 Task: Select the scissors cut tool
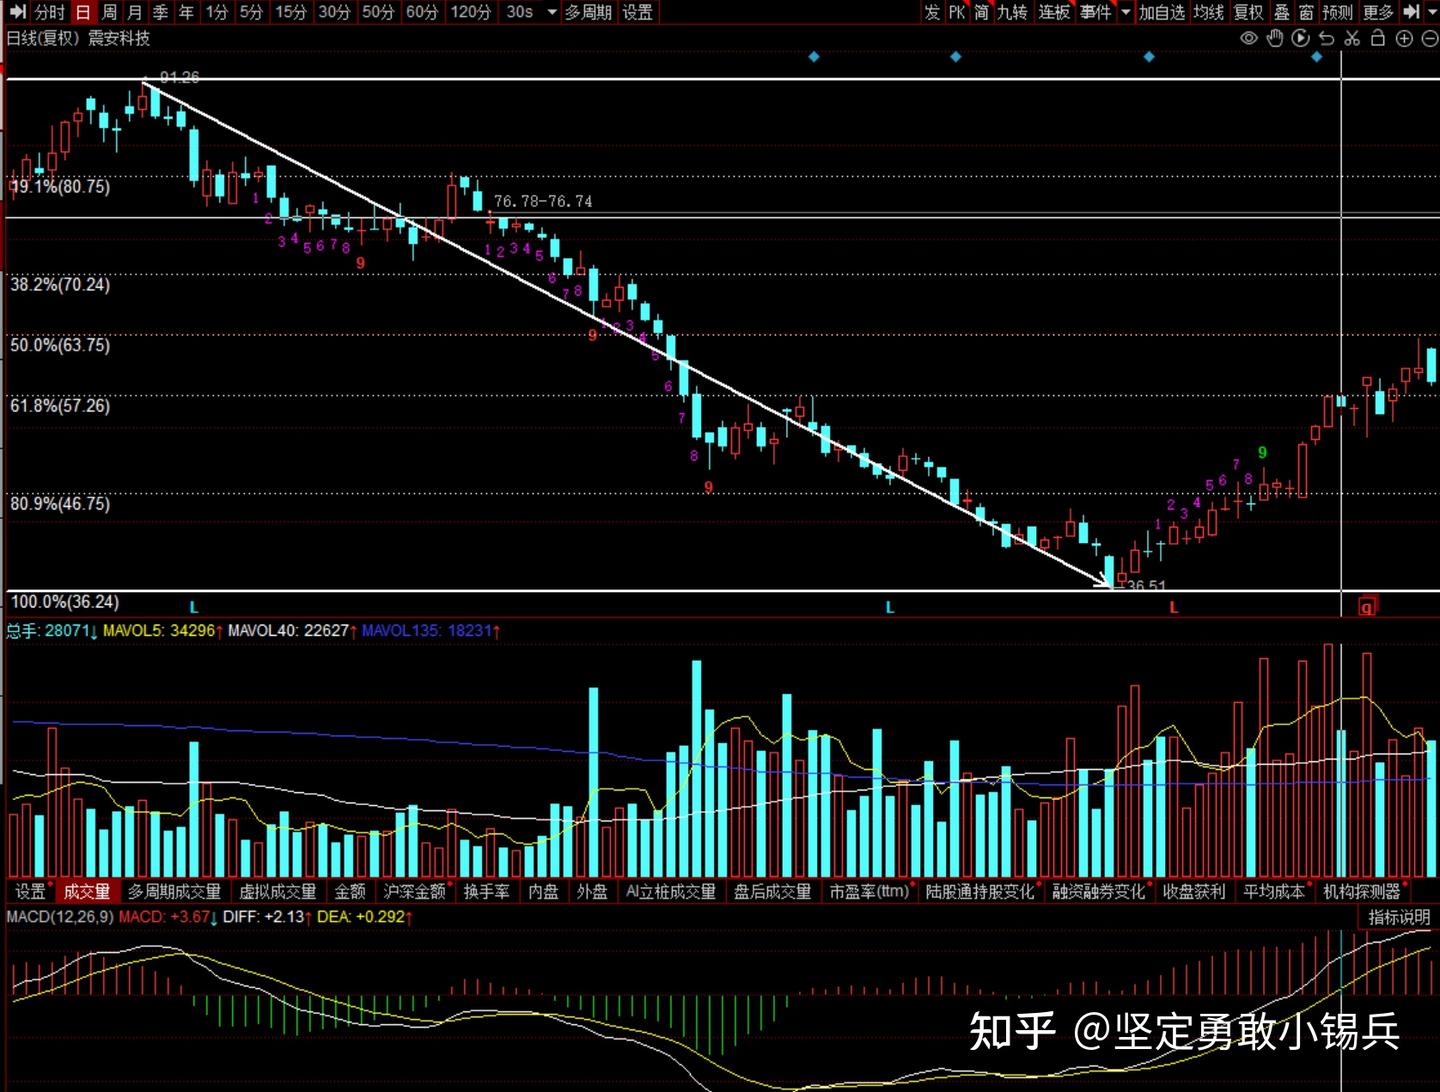pyautogui.click(x=1352, y=38)
